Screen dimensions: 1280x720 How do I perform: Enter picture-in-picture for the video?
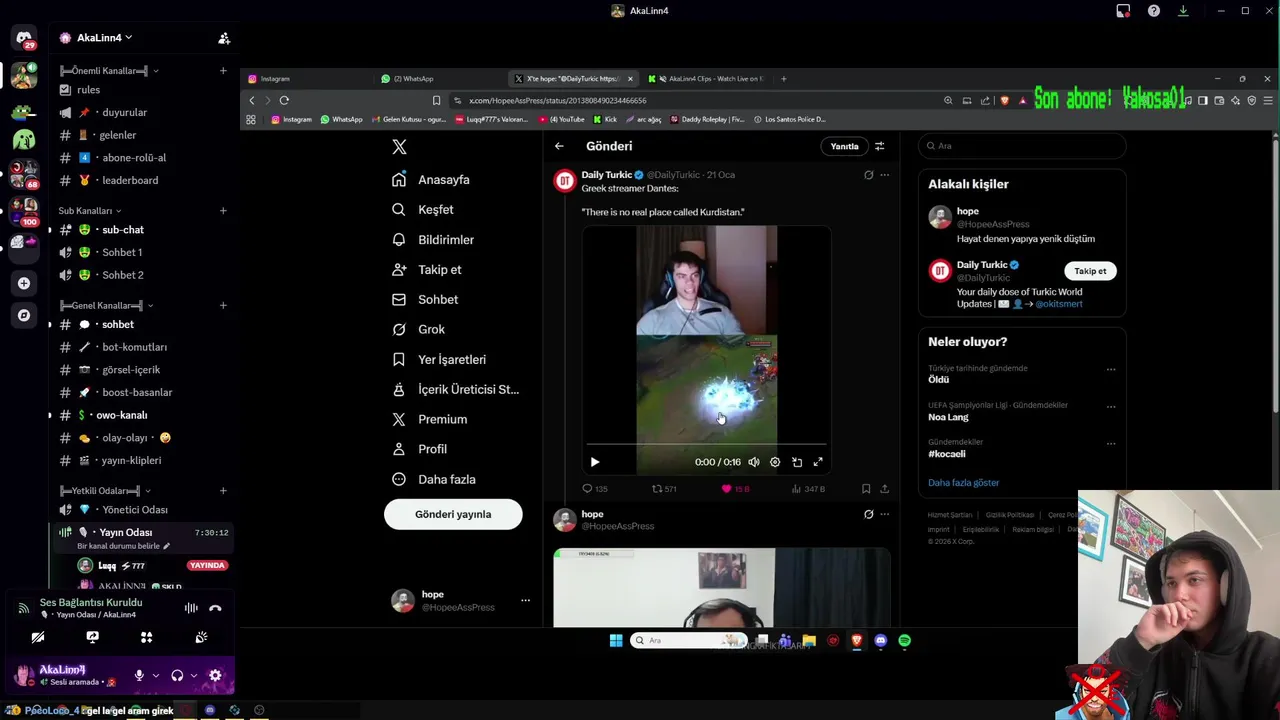pos(797,462)
